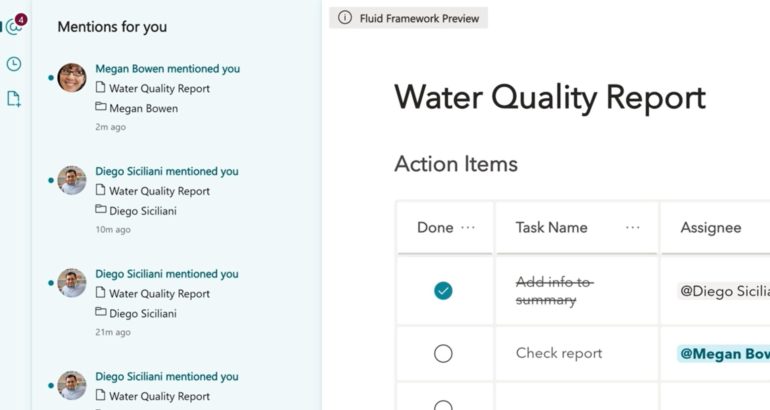Click the Assignee column header

(x=711, y=228)
